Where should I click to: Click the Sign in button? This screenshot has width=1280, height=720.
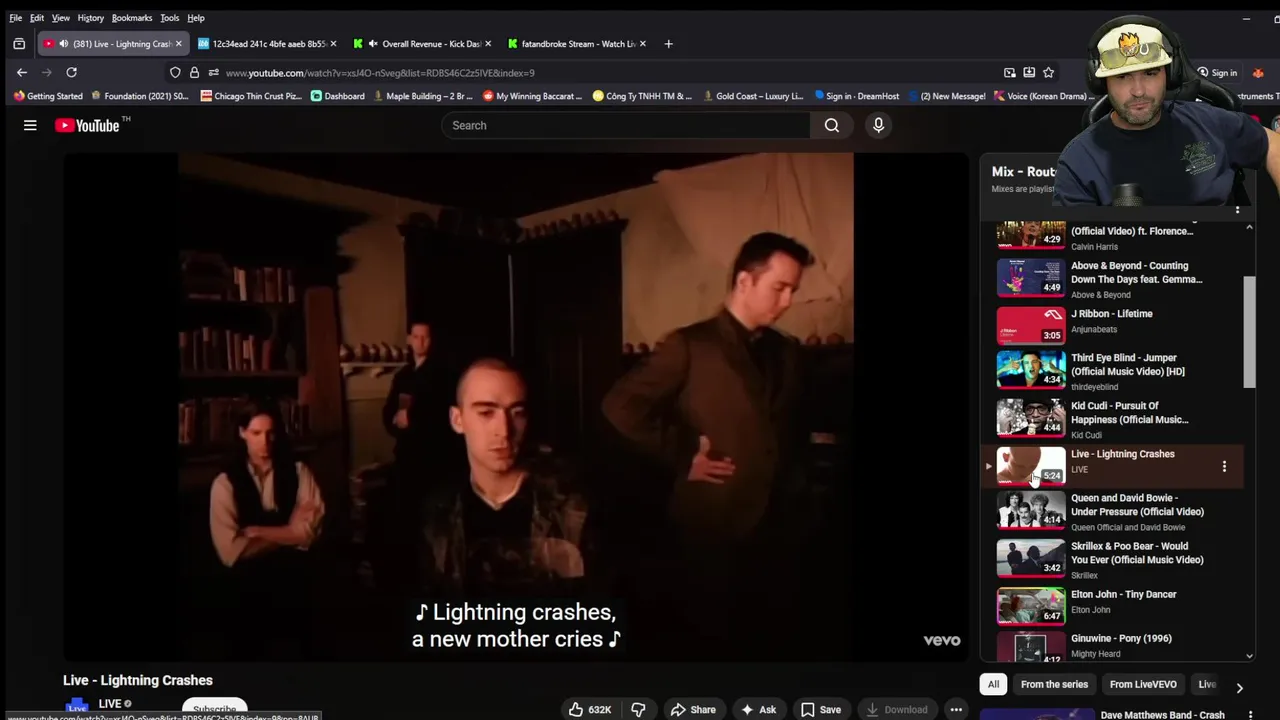1217,72
